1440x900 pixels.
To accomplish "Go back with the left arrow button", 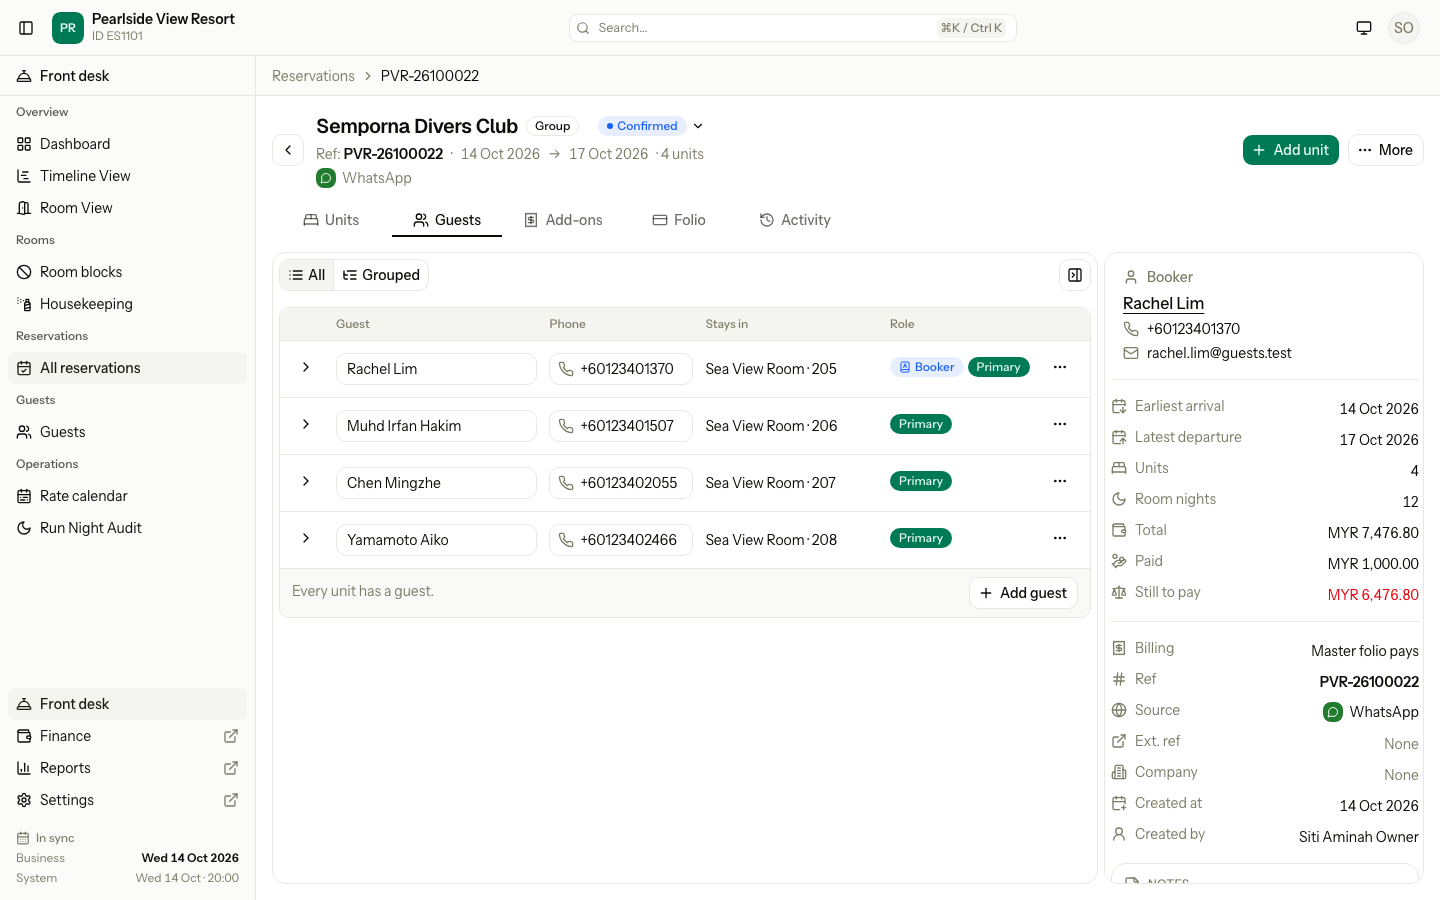I will pos(288,150).
